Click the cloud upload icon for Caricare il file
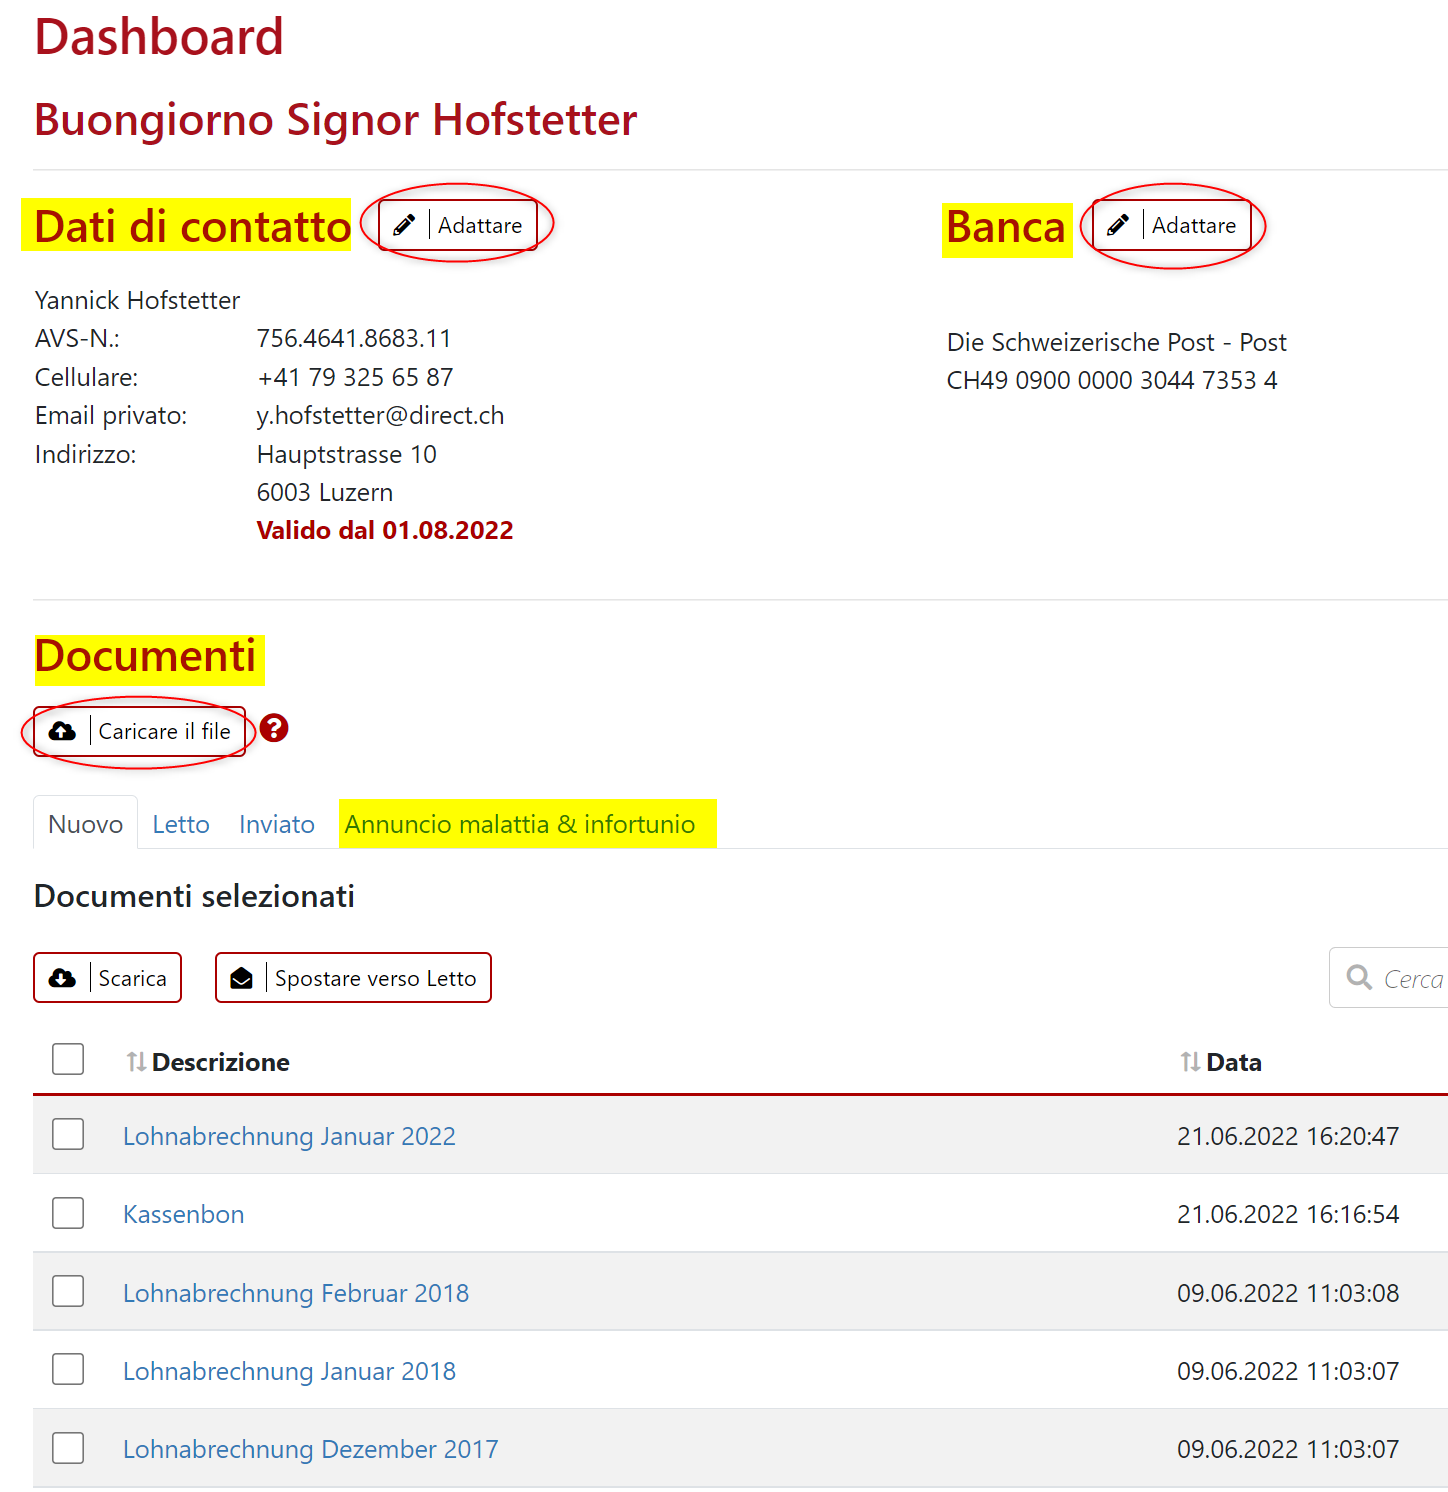 click(62, 731)
